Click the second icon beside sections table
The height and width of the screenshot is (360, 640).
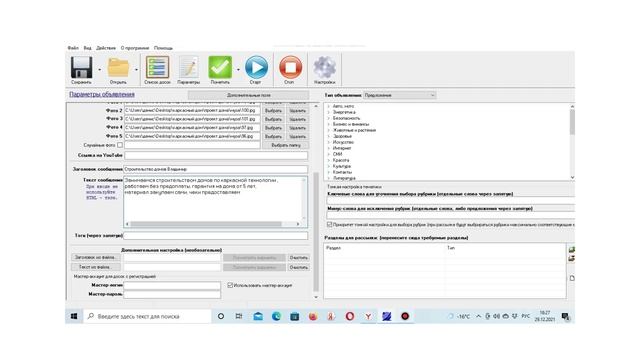pyautogui.click(x=571, y=258)
